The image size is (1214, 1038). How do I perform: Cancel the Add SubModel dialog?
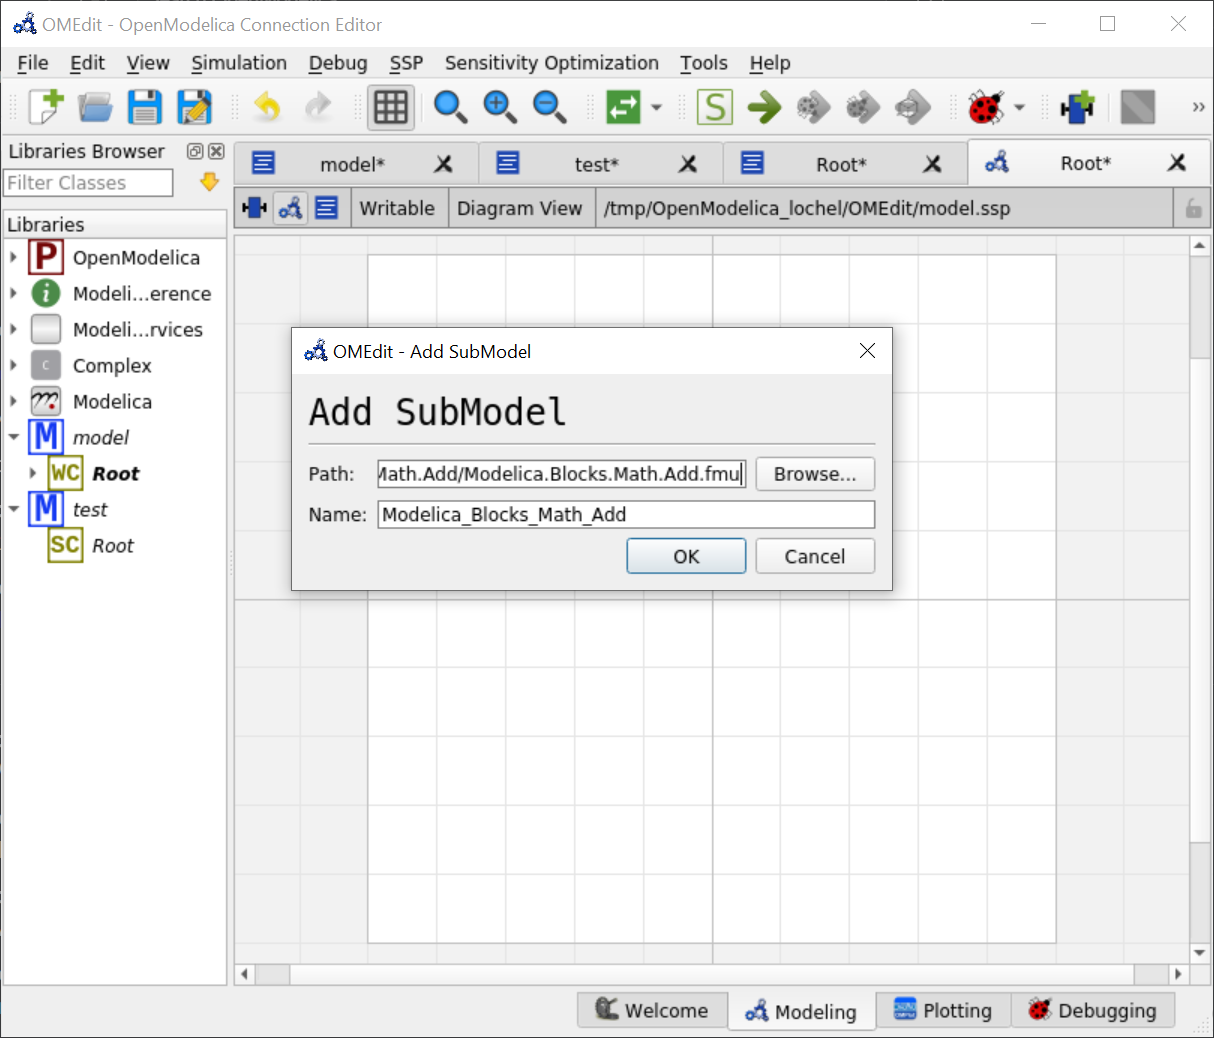pyautogui.click(x=815, y=556)
